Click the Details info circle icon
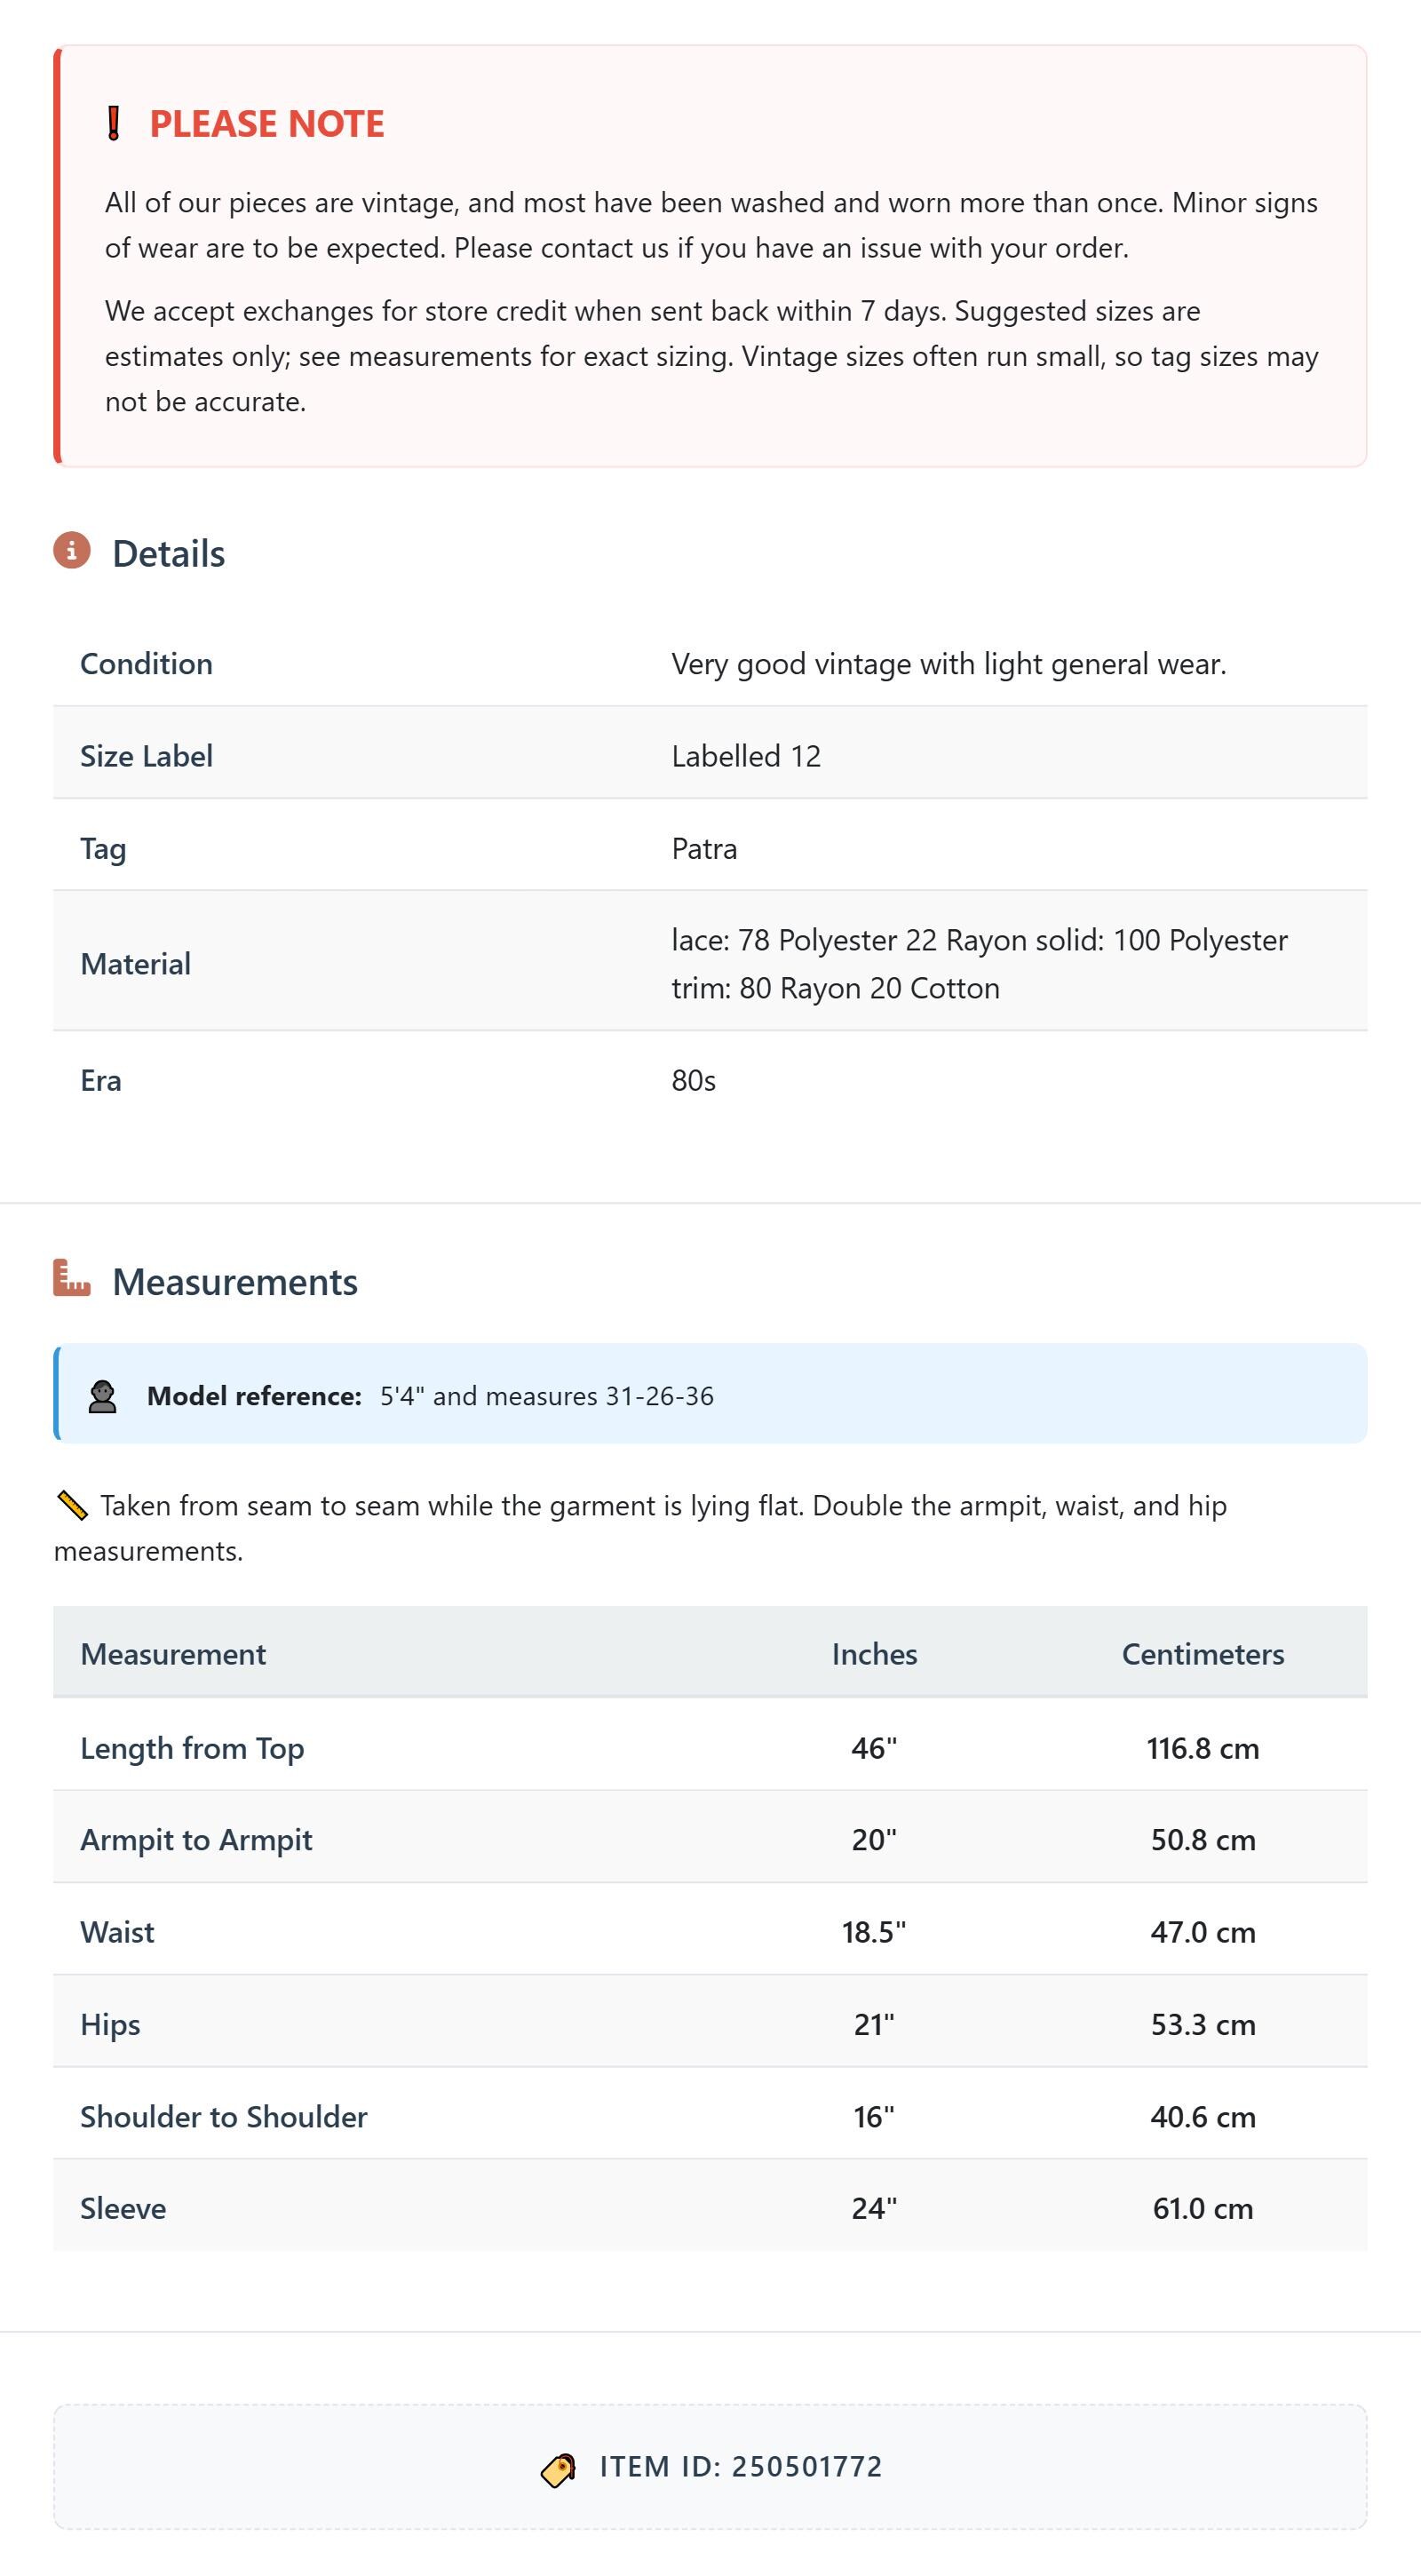This screenshot has height=2576, width=1421. 72,550
